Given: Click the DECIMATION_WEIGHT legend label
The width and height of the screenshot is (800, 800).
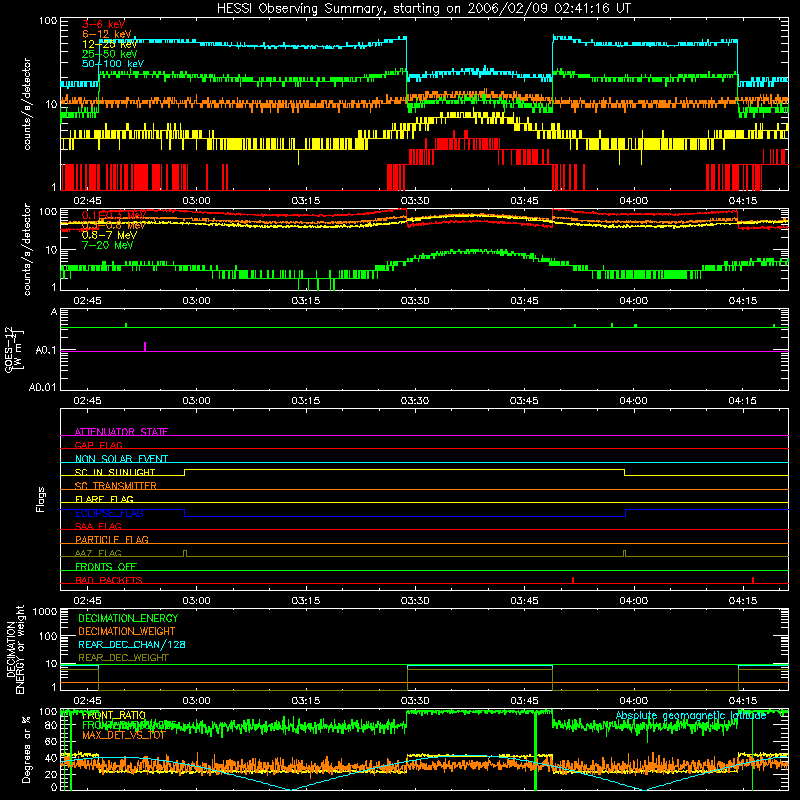Looking at the screenshot, I should coord(127,631).
